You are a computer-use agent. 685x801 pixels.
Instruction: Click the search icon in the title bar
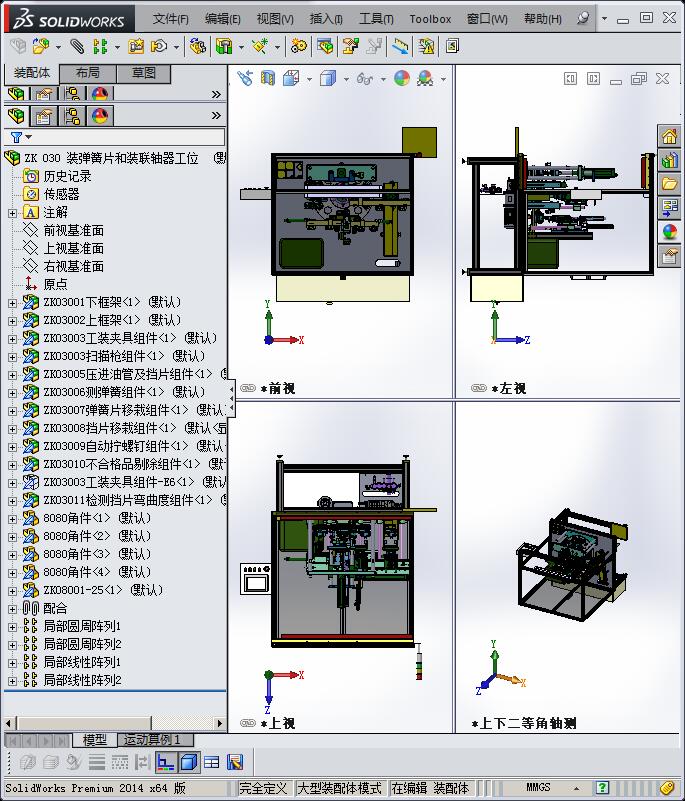pos(583,18)
